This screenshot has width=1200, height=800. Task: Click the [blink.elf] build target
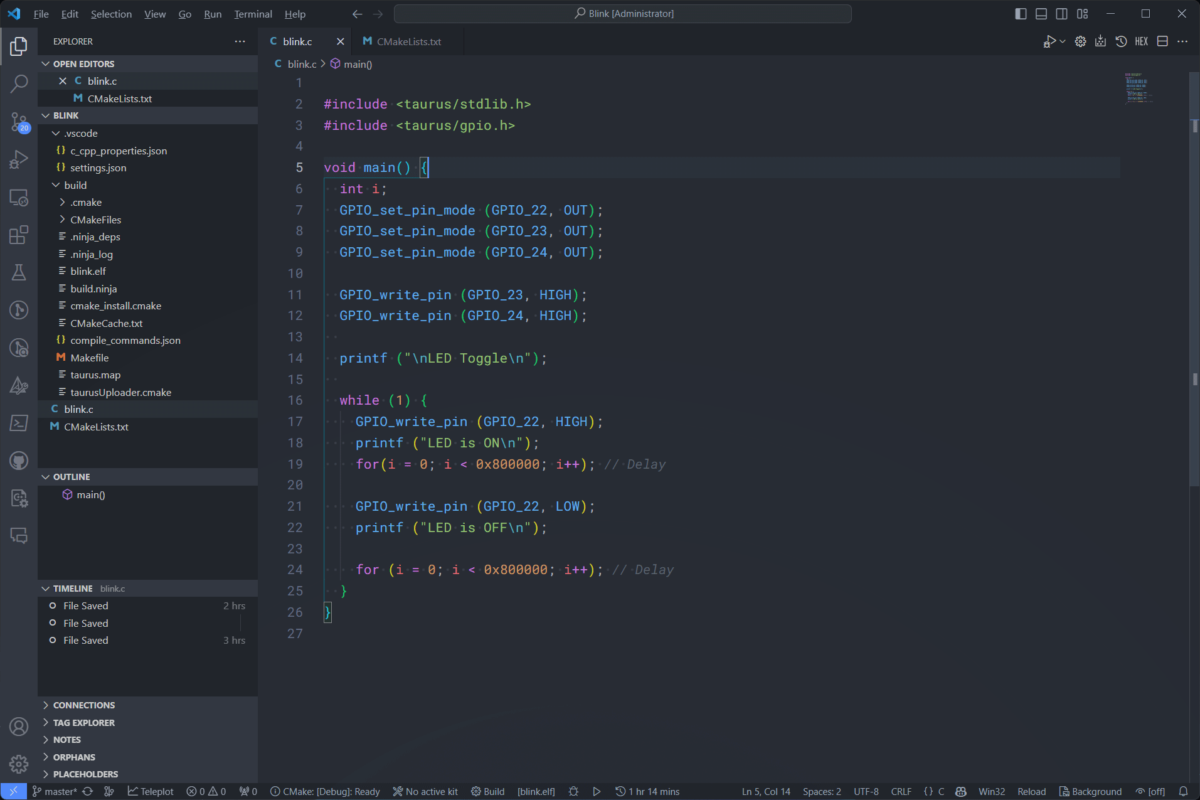click(x=538, y=791)
